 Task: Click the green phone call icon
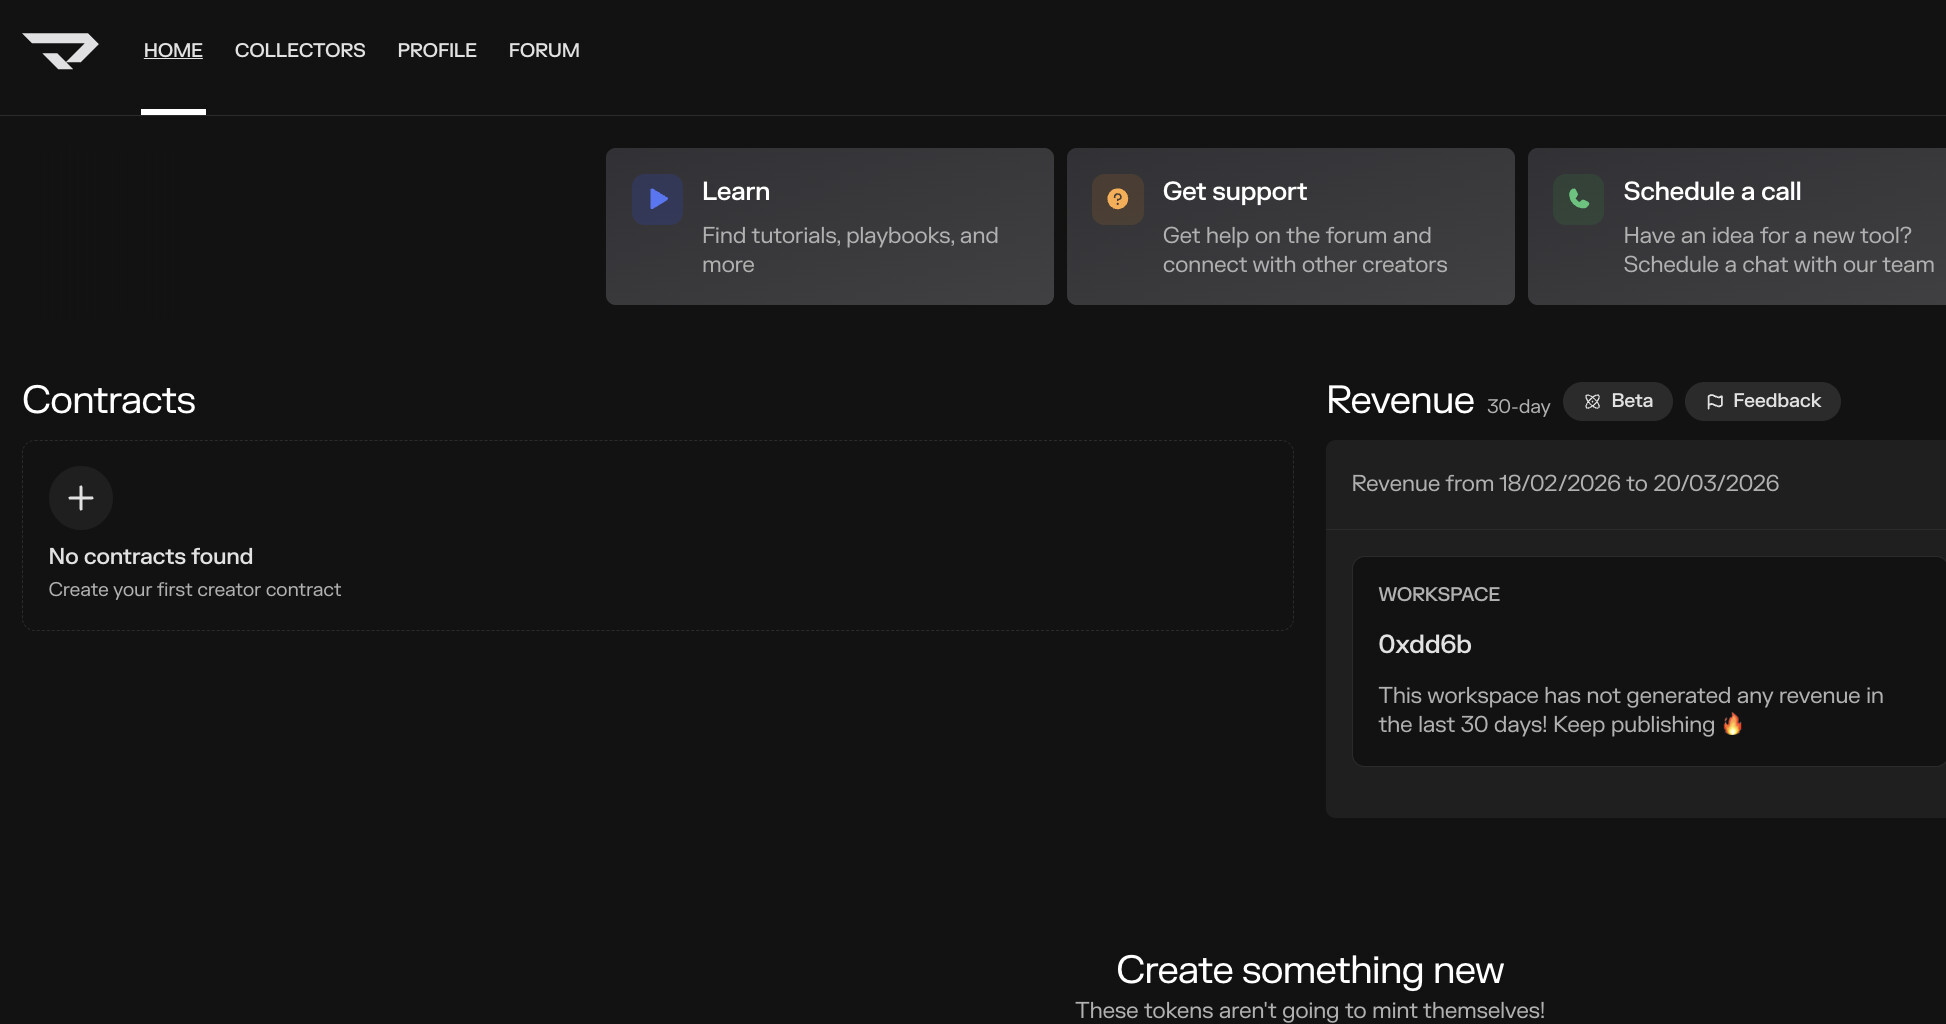1578,199
